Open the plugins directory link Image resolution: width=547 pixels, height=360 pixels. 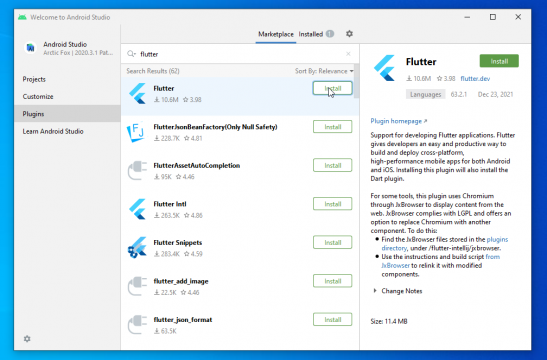click(497, 239)
